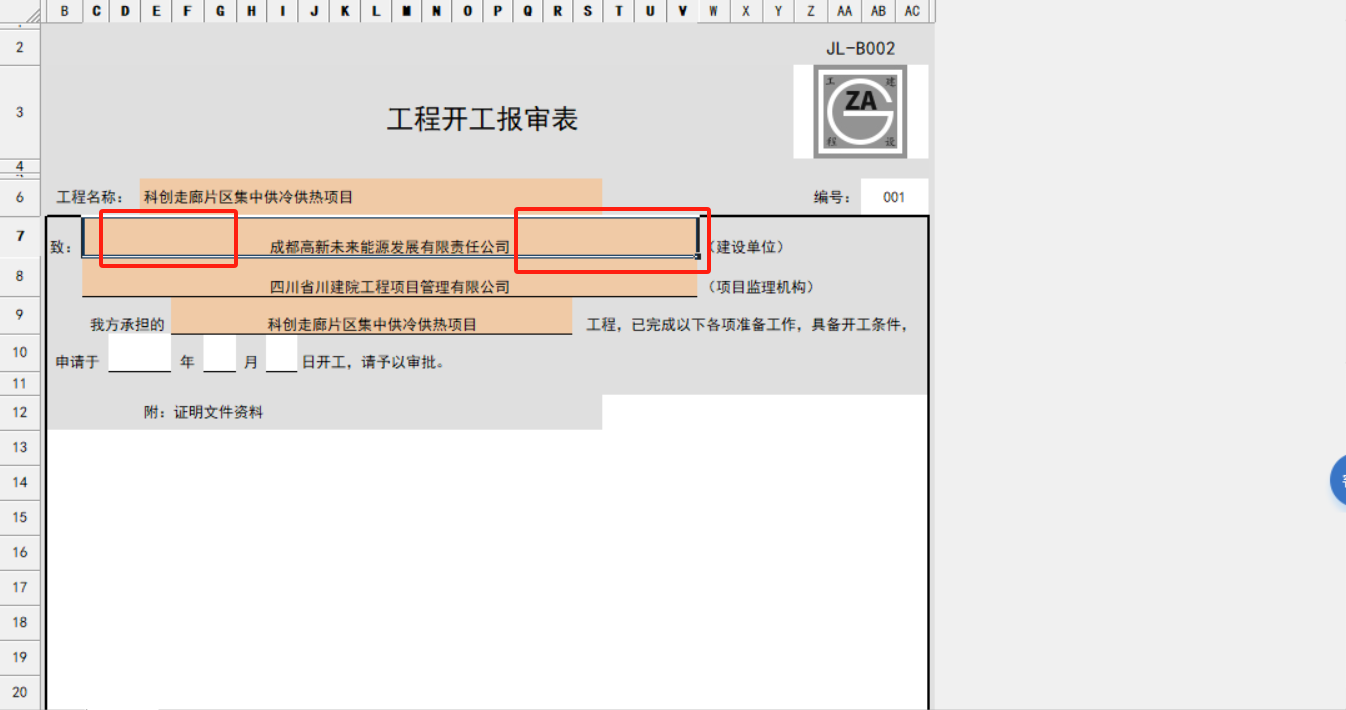This screenshot has height=710, width=1346.
Task: Select row 10 header
Action: click(x=20, y=352)
